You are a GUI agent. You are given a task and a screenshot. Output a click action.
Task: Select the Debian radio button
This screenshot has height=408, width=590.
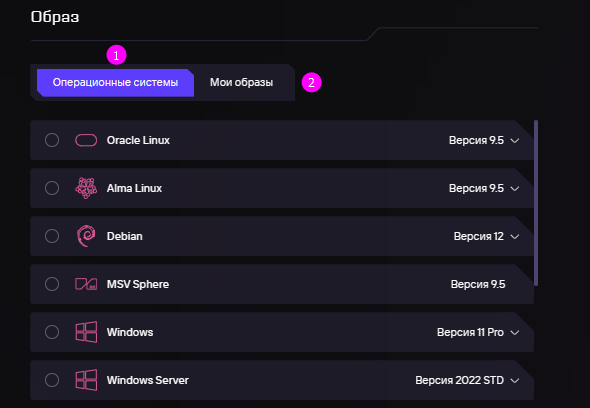tap(52, 236)
